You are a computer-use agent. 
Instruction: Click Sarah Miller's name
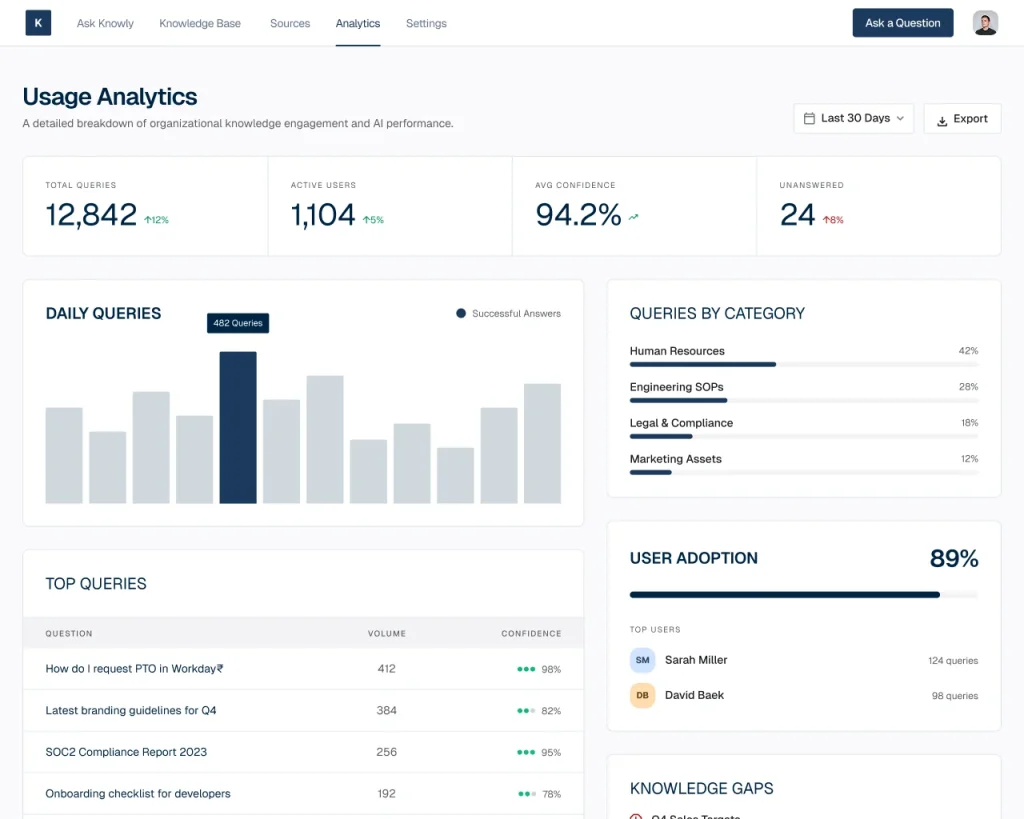[x=696, y=660]
